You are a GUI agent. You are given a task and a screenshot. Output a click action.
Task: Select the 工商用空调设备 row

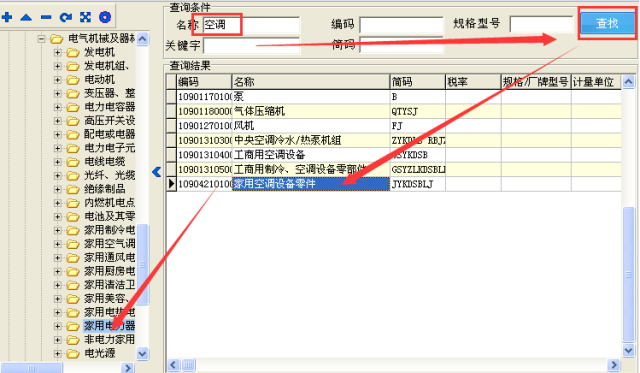click(394, 155)
